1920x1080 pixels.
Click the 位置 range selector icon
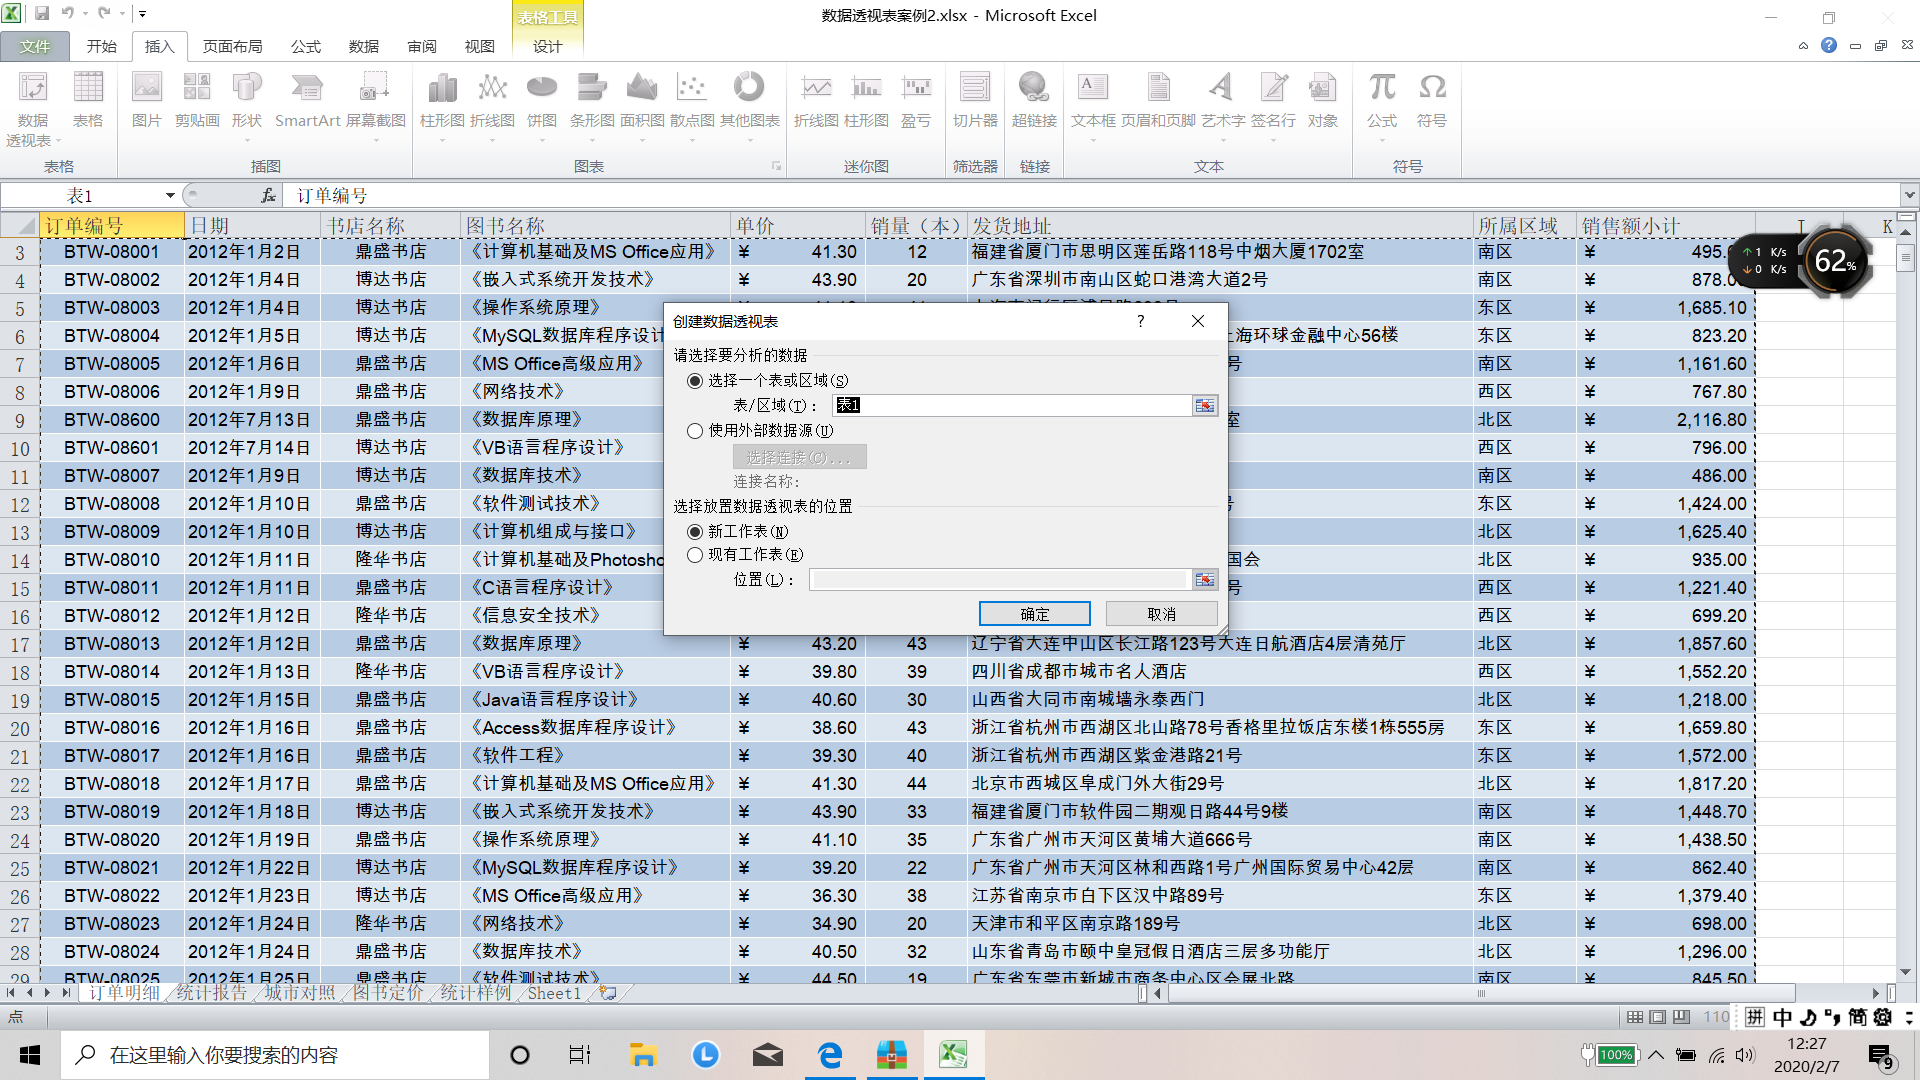coord(1205,580)
